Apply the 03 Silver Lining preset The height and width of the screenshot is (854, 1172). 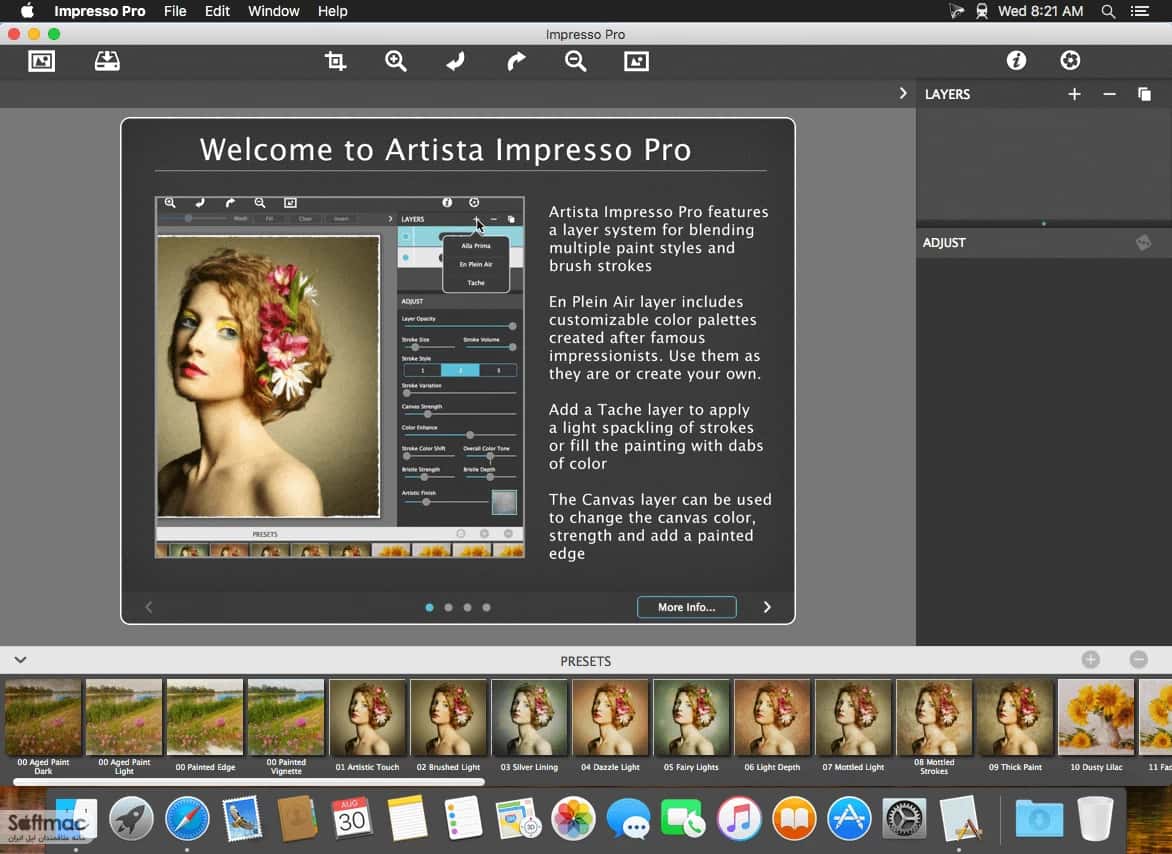[x=529, y=725]
